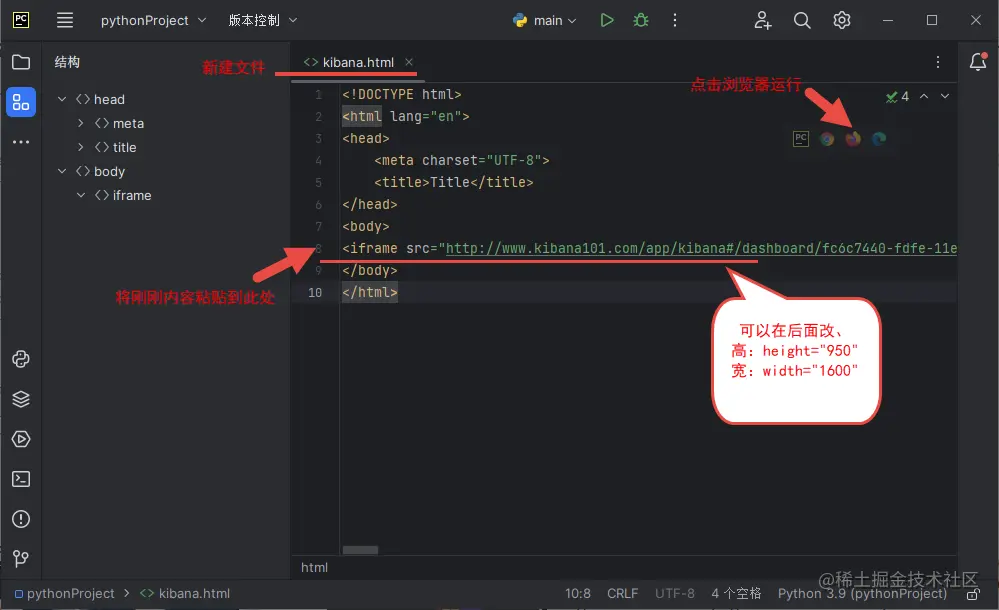Click the html breadcrumb below editor

tap(314, 567)
